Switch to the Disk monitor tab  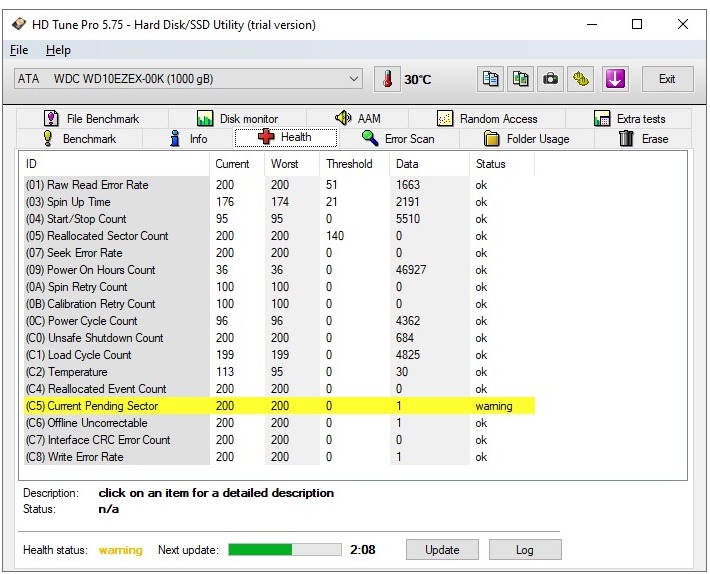237,119
